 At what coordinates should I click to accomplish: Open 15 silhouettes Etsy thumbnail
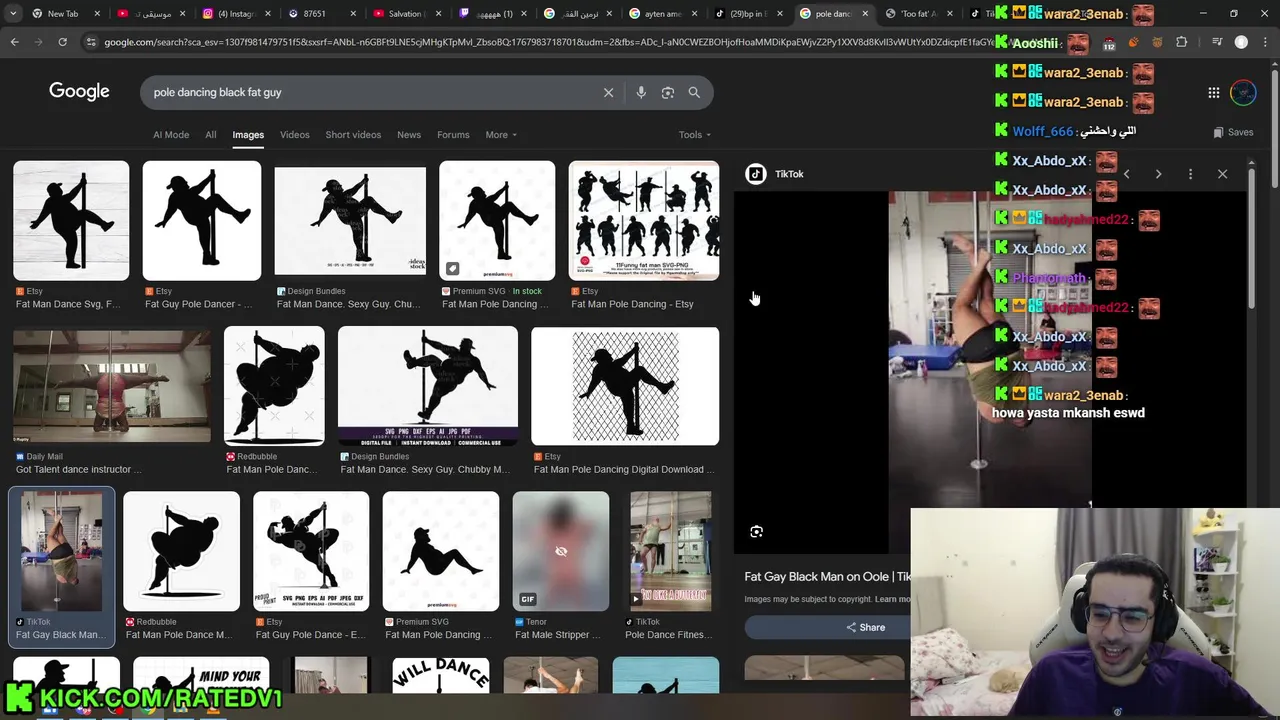click(x=643, y=220)
